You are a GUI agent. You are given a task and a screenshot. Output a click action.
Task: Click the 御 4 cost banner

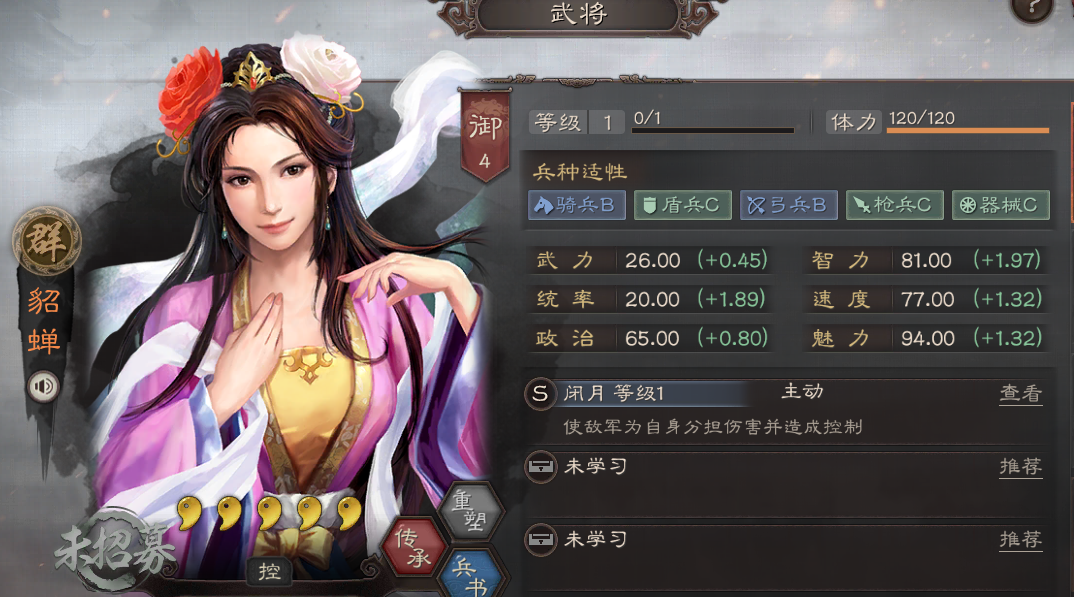click(485, 137)
